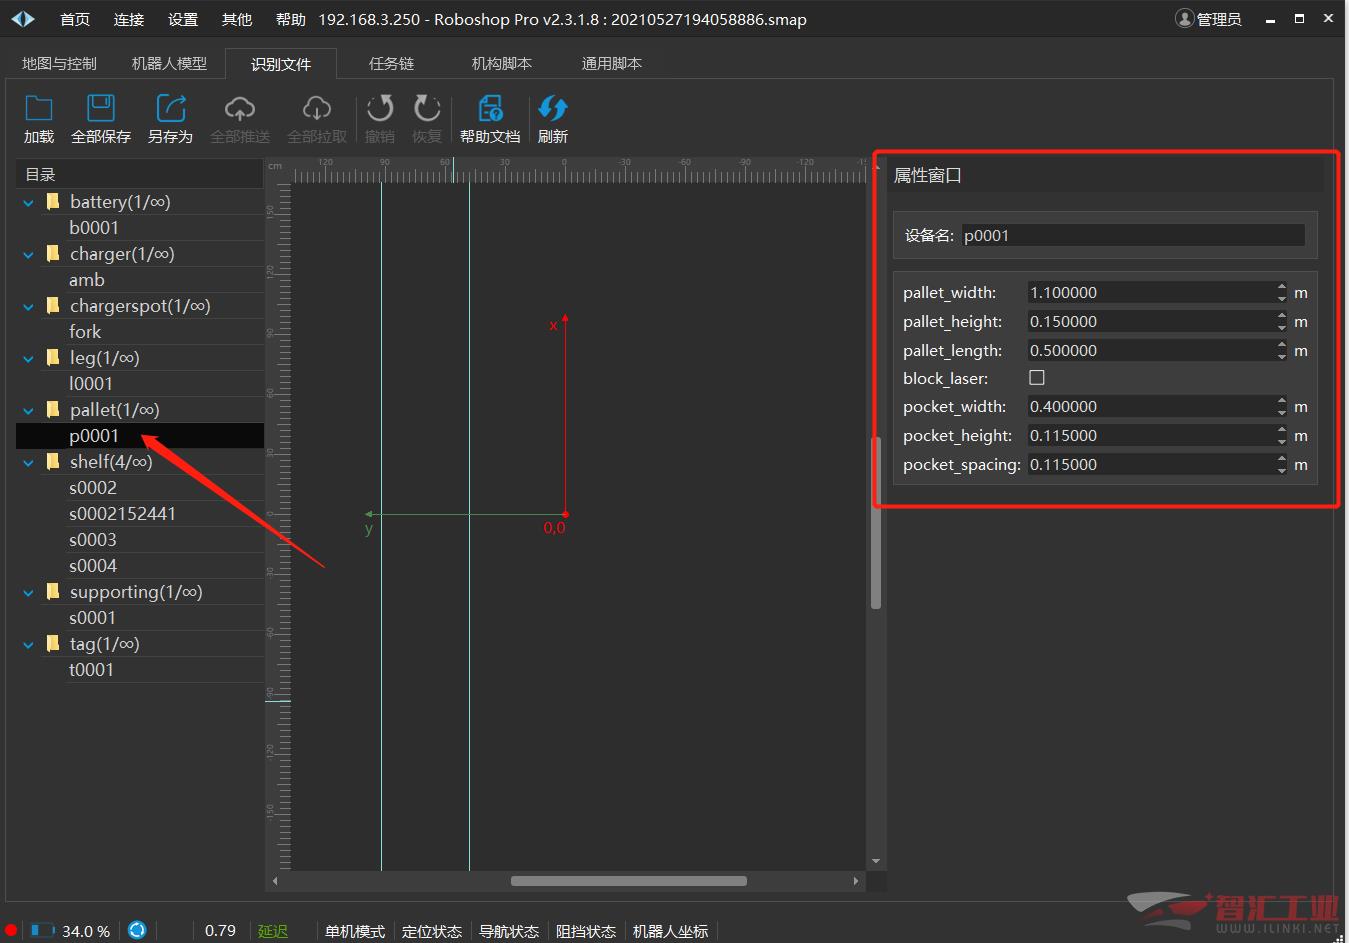Click the leg folder icon
1349x943 pixels.
click(x=53, y=357)
